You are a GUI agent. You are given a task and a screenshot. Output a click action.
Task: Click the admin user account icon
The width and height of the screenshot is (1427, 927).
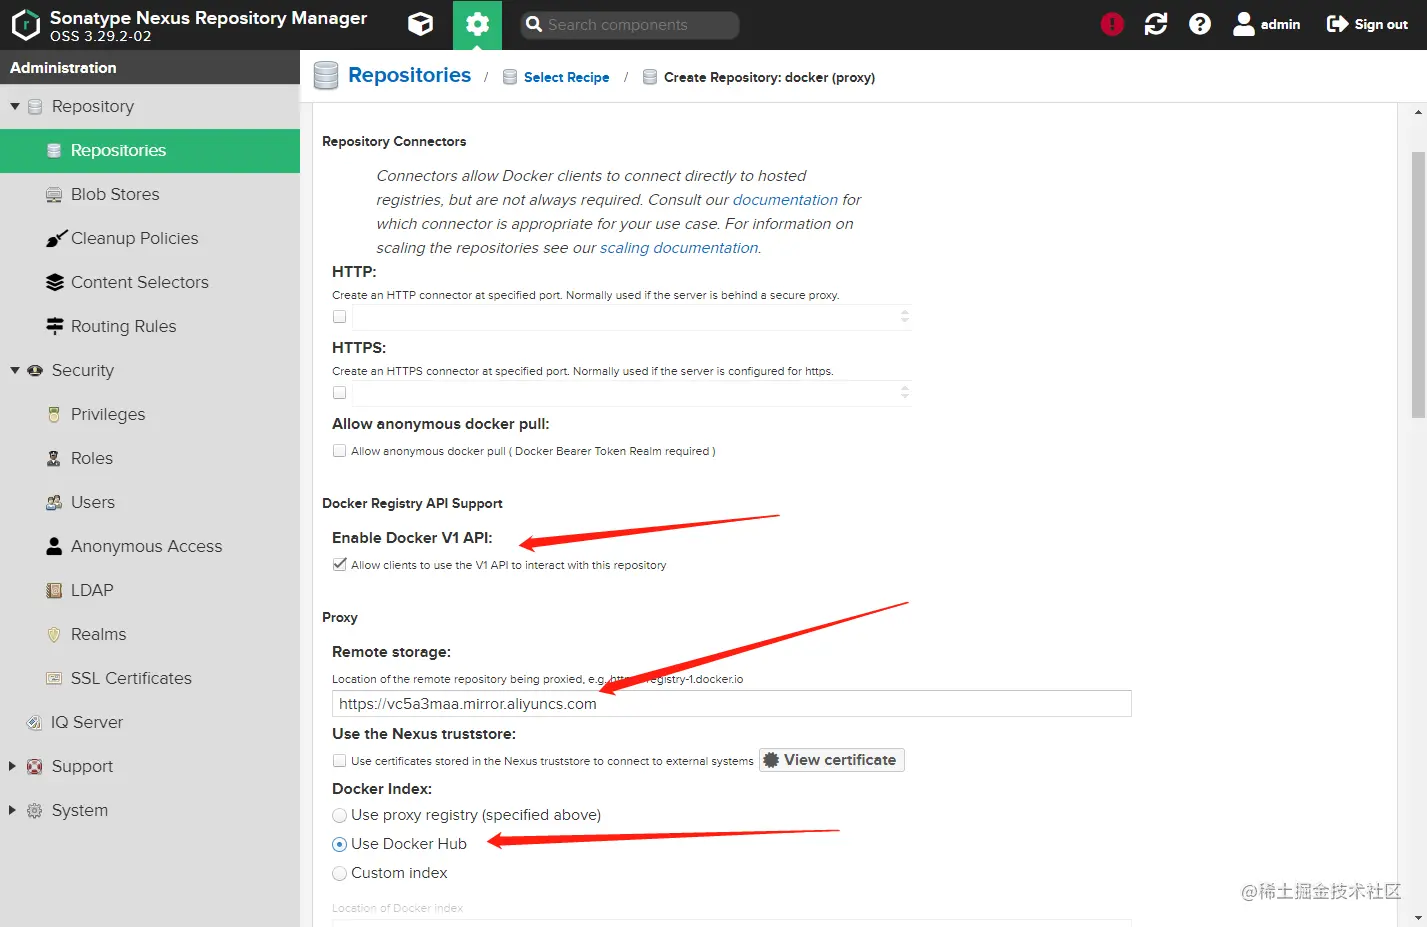[x=1244, y=24]
